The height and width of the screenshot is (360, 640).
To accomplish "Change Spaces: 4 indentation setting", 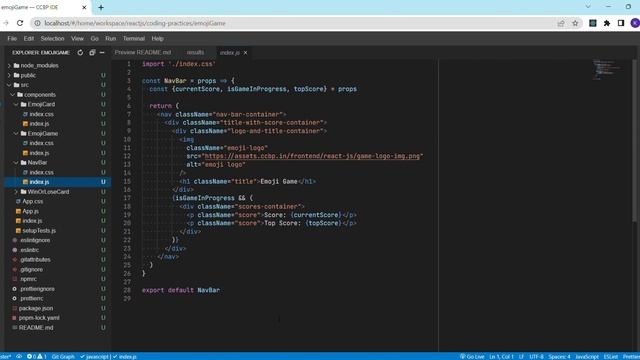I will [x=559, y=356].
